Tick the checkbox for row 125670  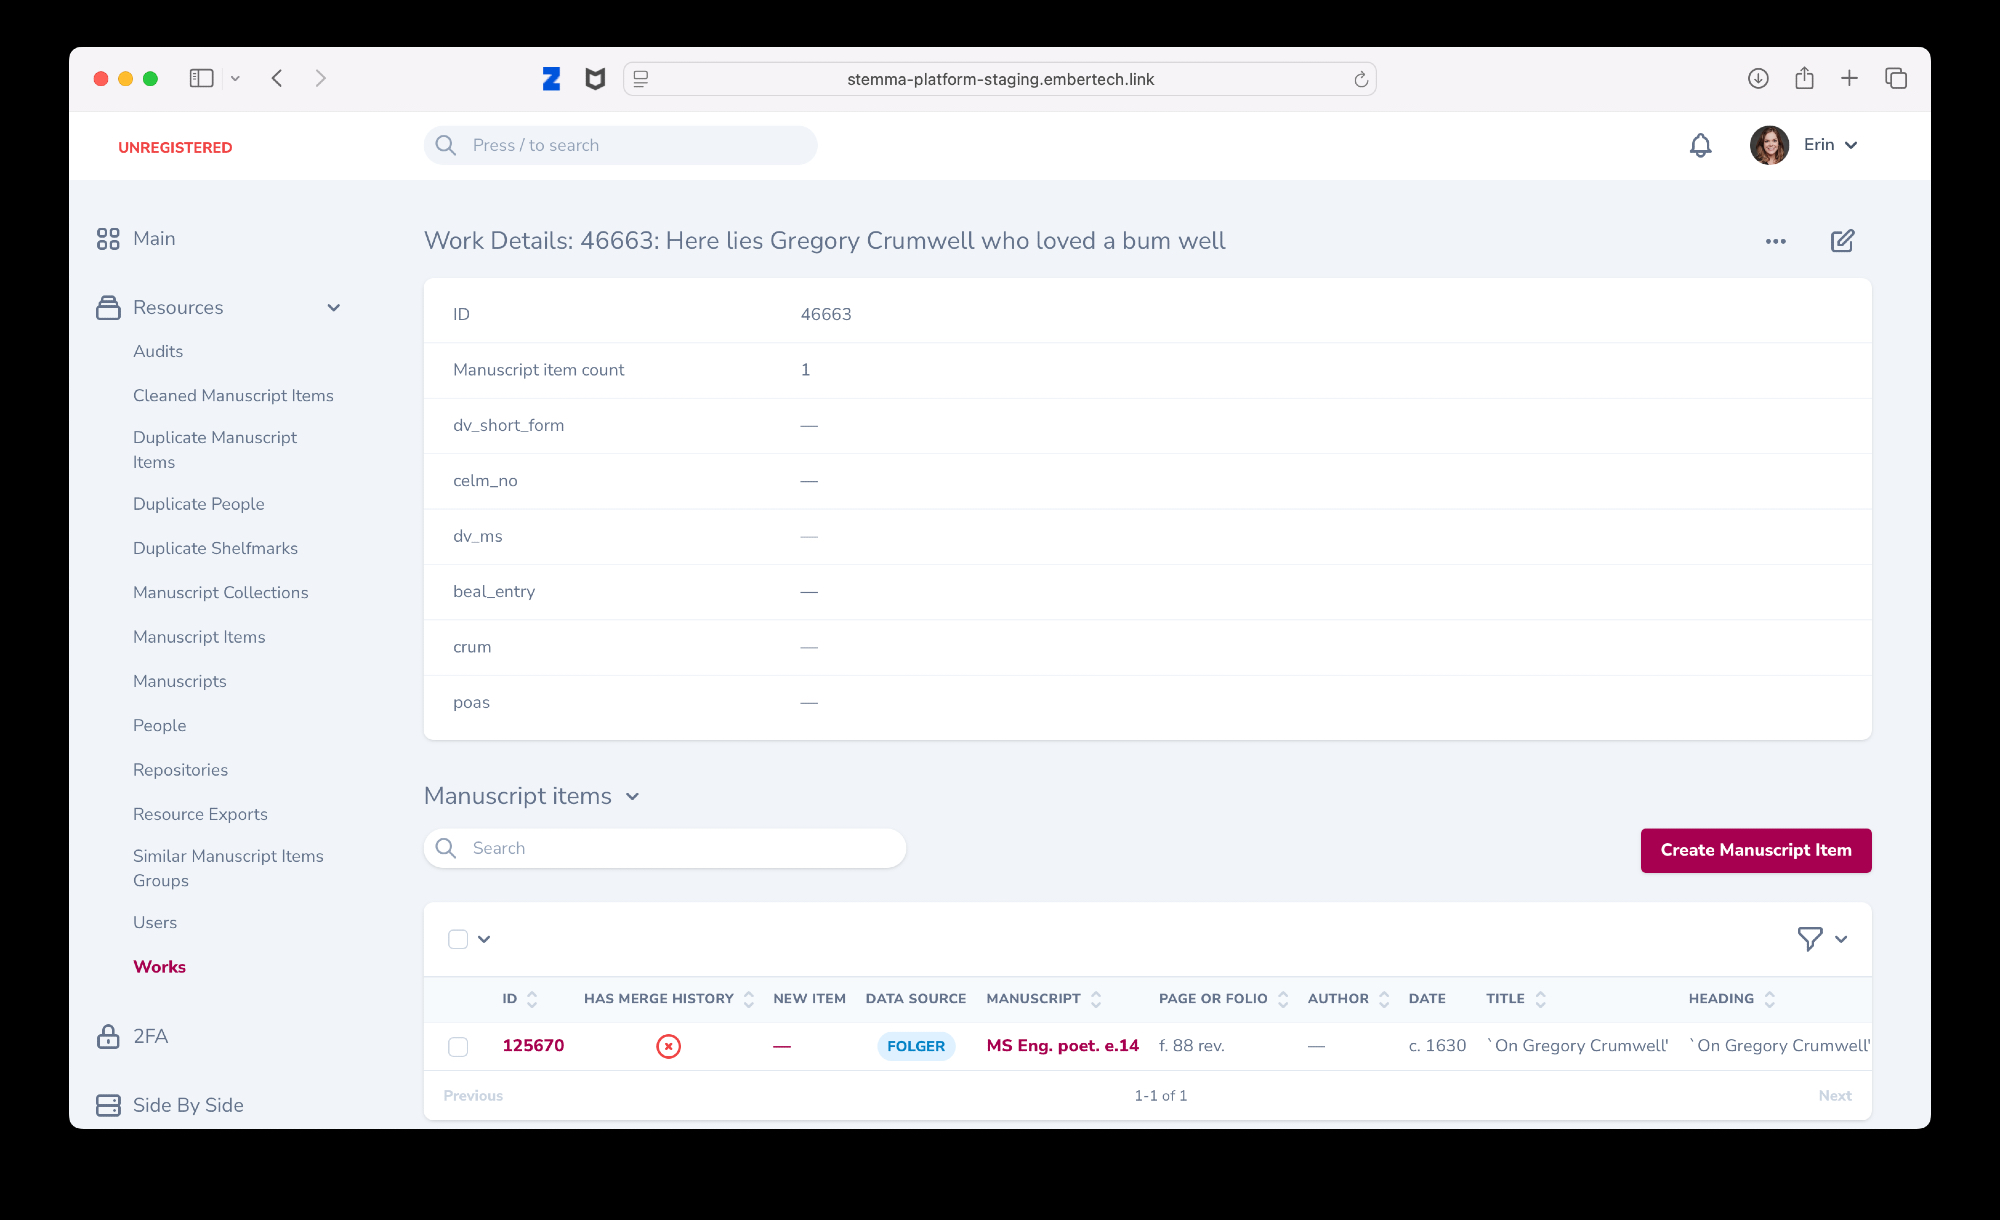[x=458, y=1046]
